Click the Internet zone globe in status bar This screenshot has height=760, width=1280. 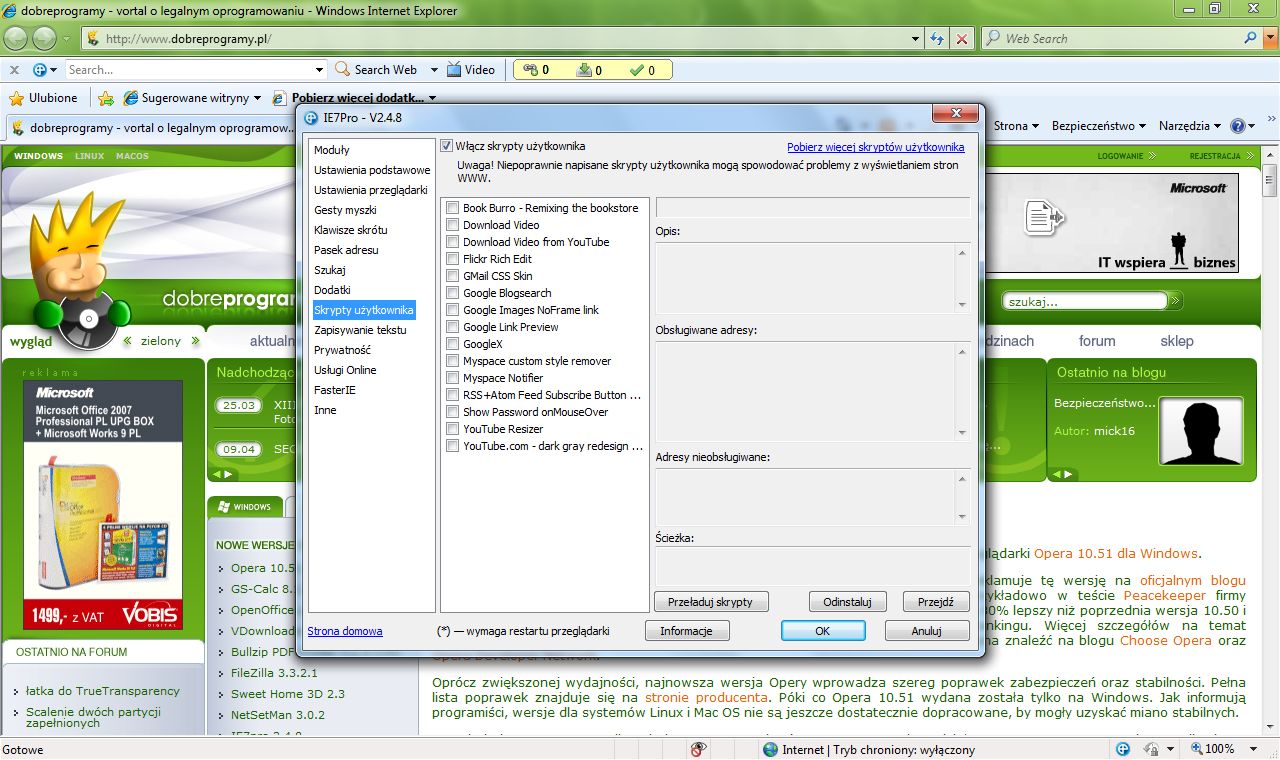[x=770, y=749]
